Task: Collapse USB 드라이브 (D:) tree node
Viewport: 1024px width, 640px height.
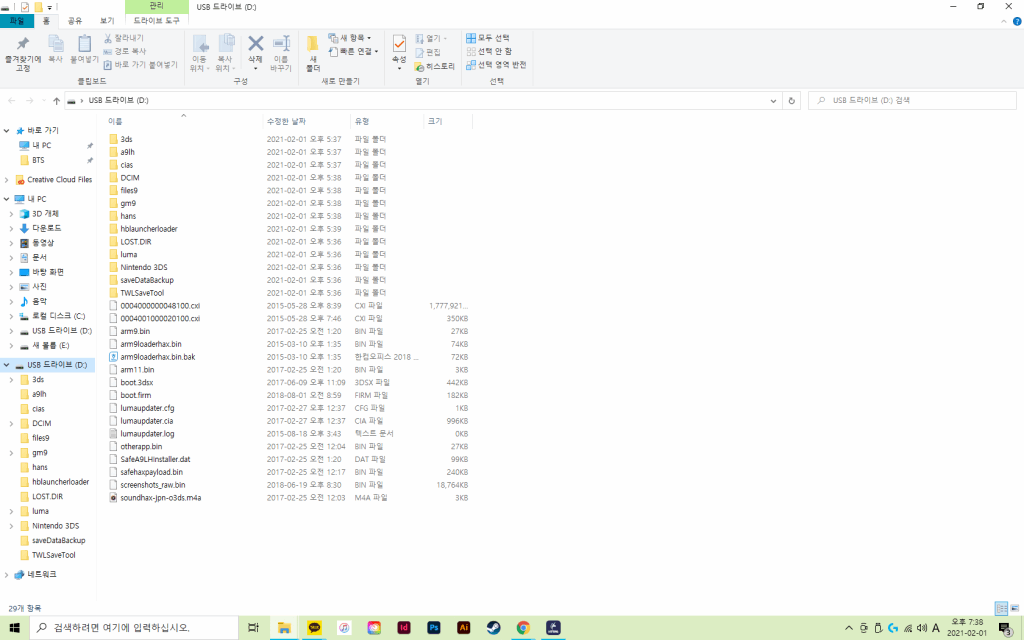Action: [7, 365]
